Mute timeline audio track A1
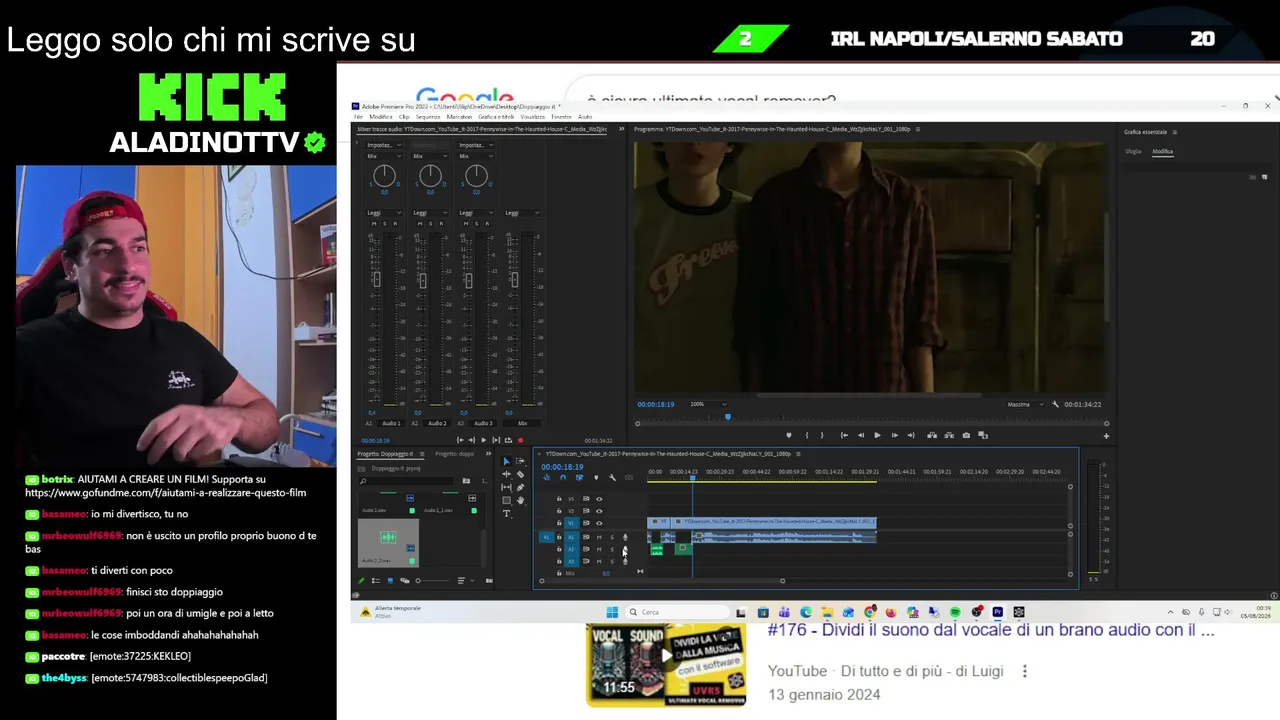The height and width of the screenshot is (720, 1280). point(599,537)
